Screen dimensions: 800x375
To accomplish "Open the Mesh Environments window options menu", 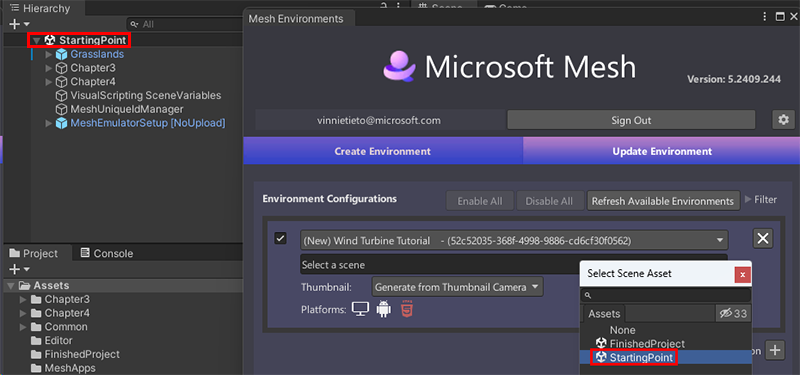I will tap(764, 17).
